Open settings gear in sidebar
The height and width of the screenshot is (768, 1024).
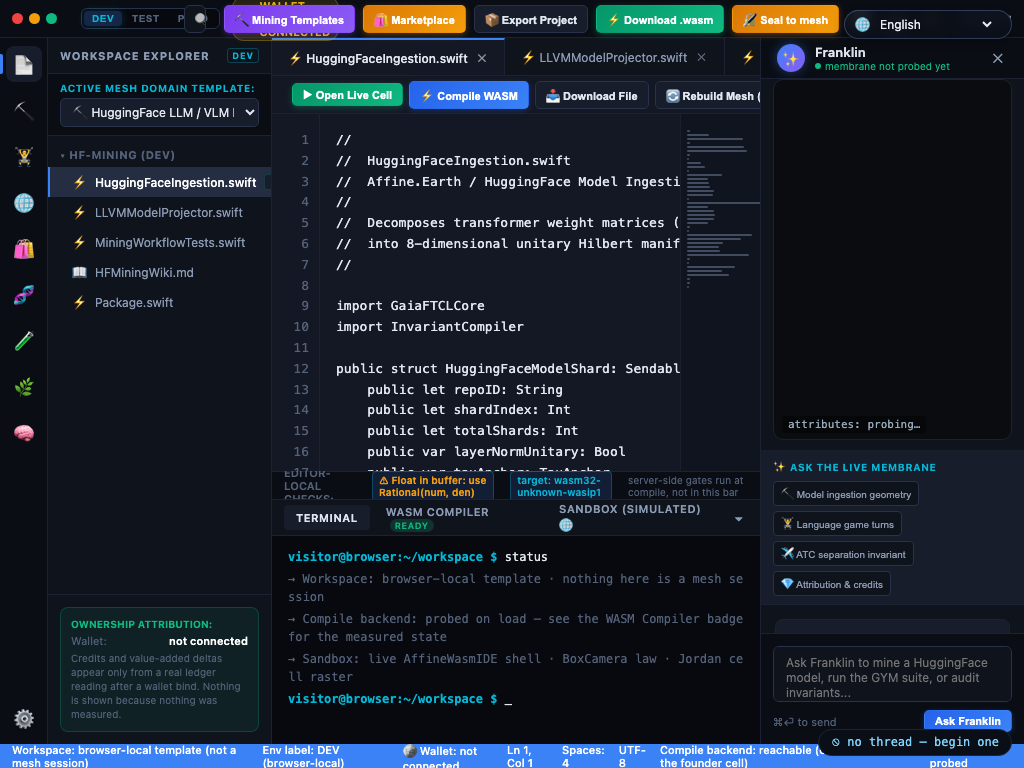point(24,718)
